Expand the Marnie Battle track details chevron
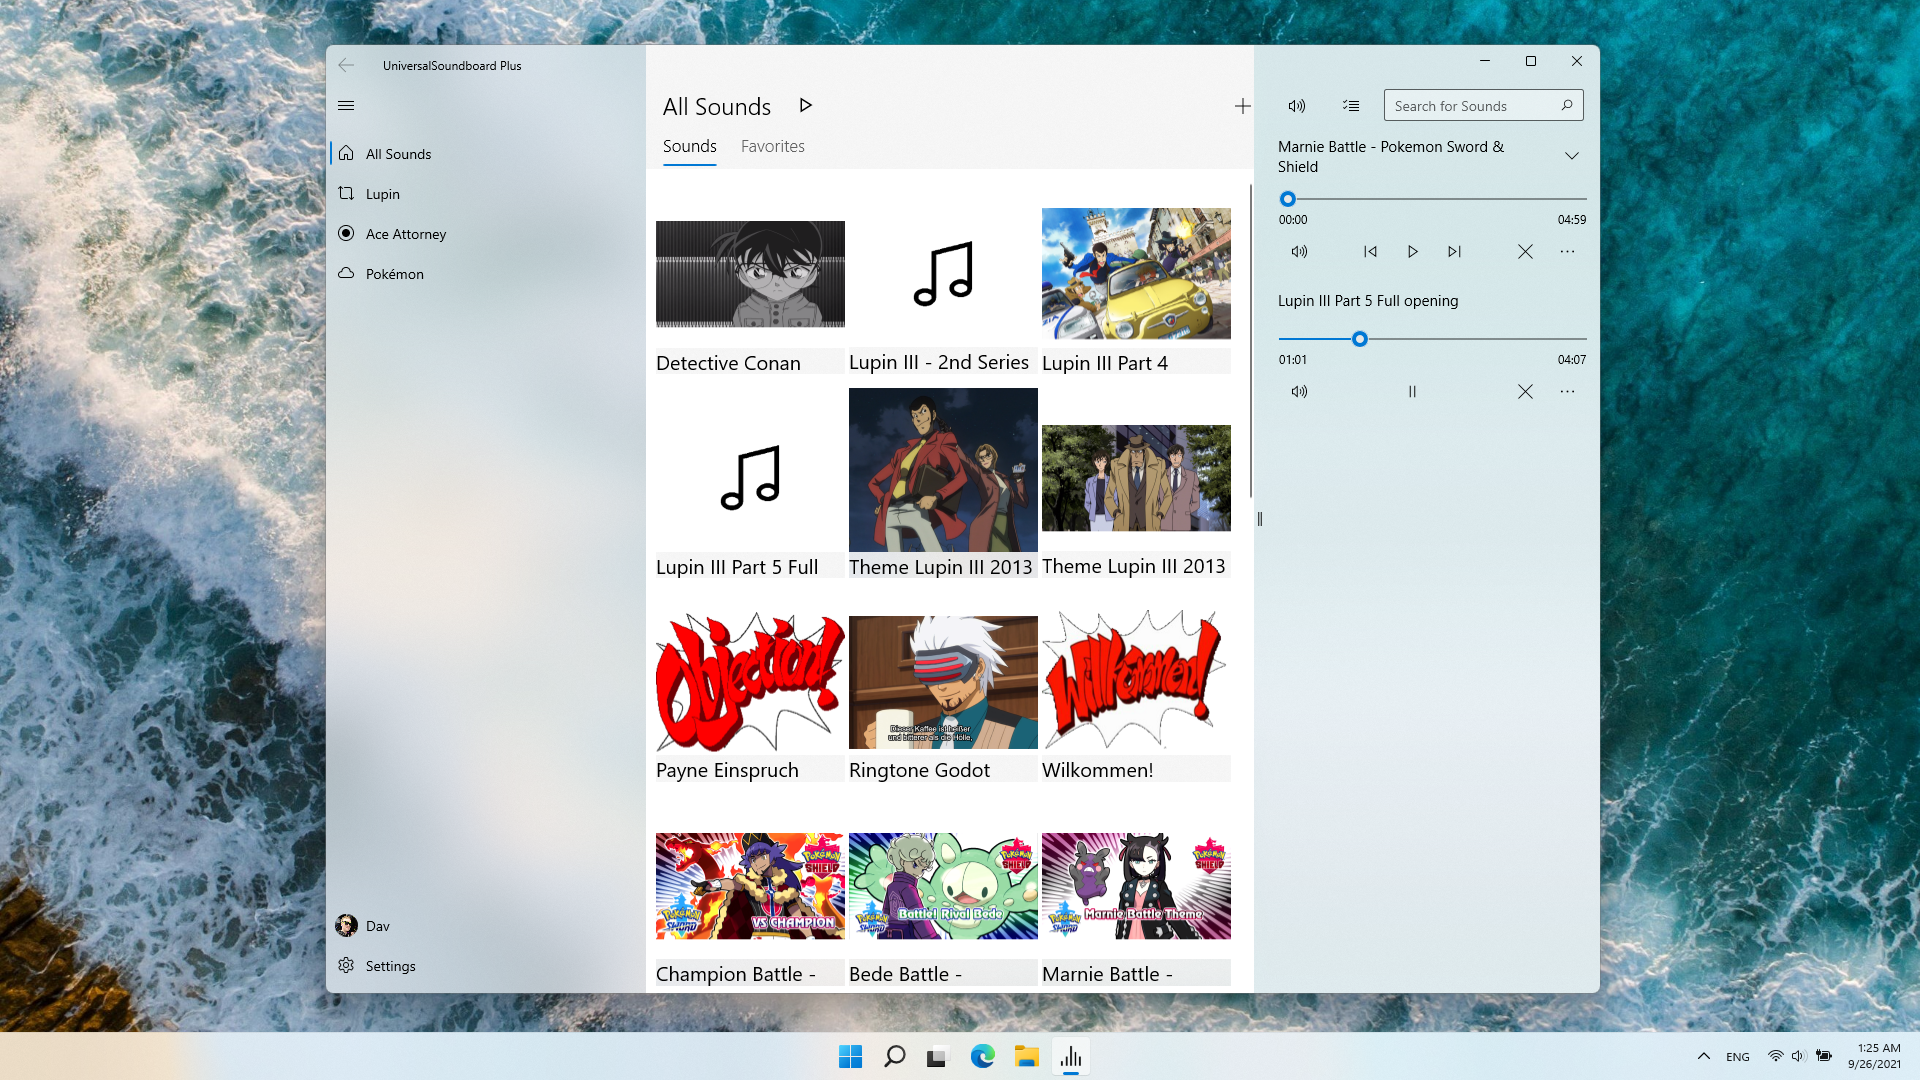The width and height of the screenshot is (1920, 1080). [x=1572, y=156]
